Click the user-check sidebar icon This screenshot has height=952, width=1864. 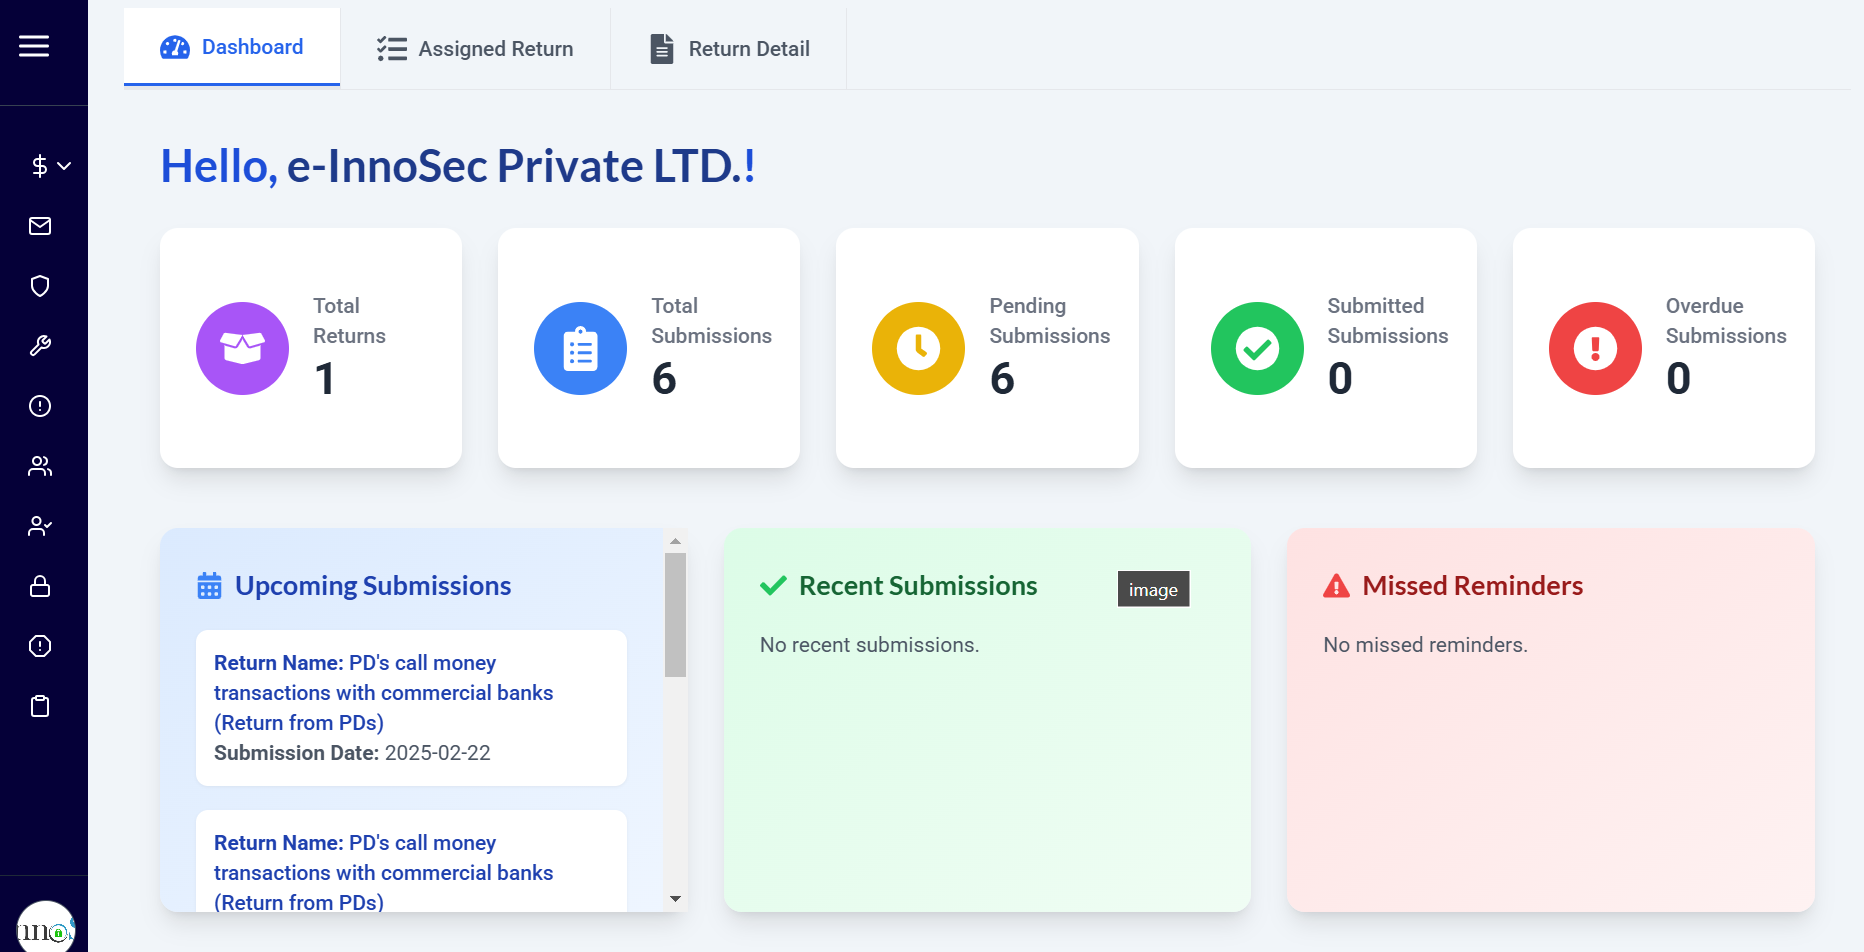pos(40,526)
